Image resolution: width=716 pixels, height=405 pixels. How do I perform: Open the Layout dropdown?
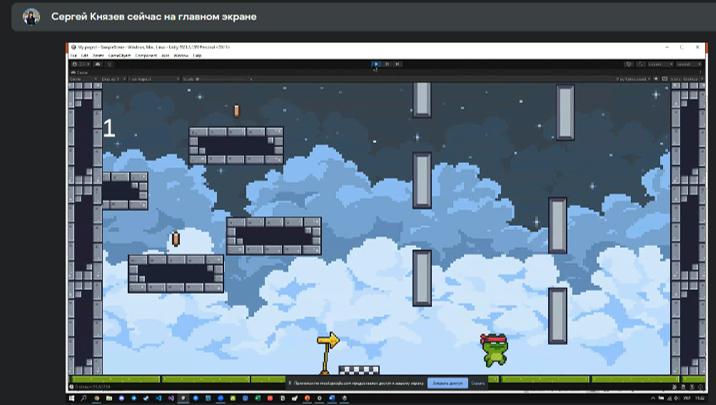coord(689,64)
